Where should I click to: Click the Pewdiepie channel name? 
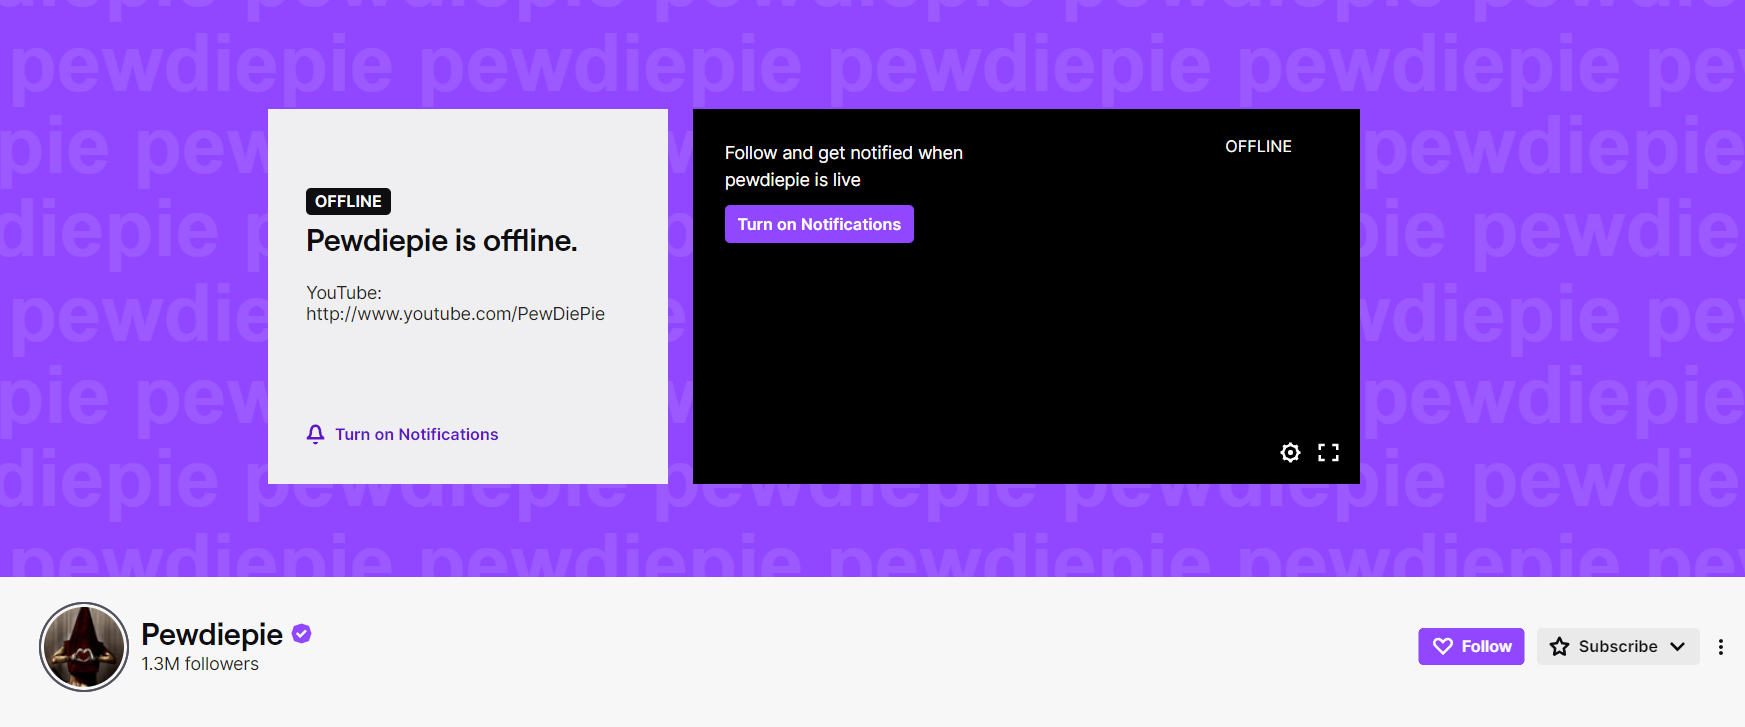click(x=212, y=634)
